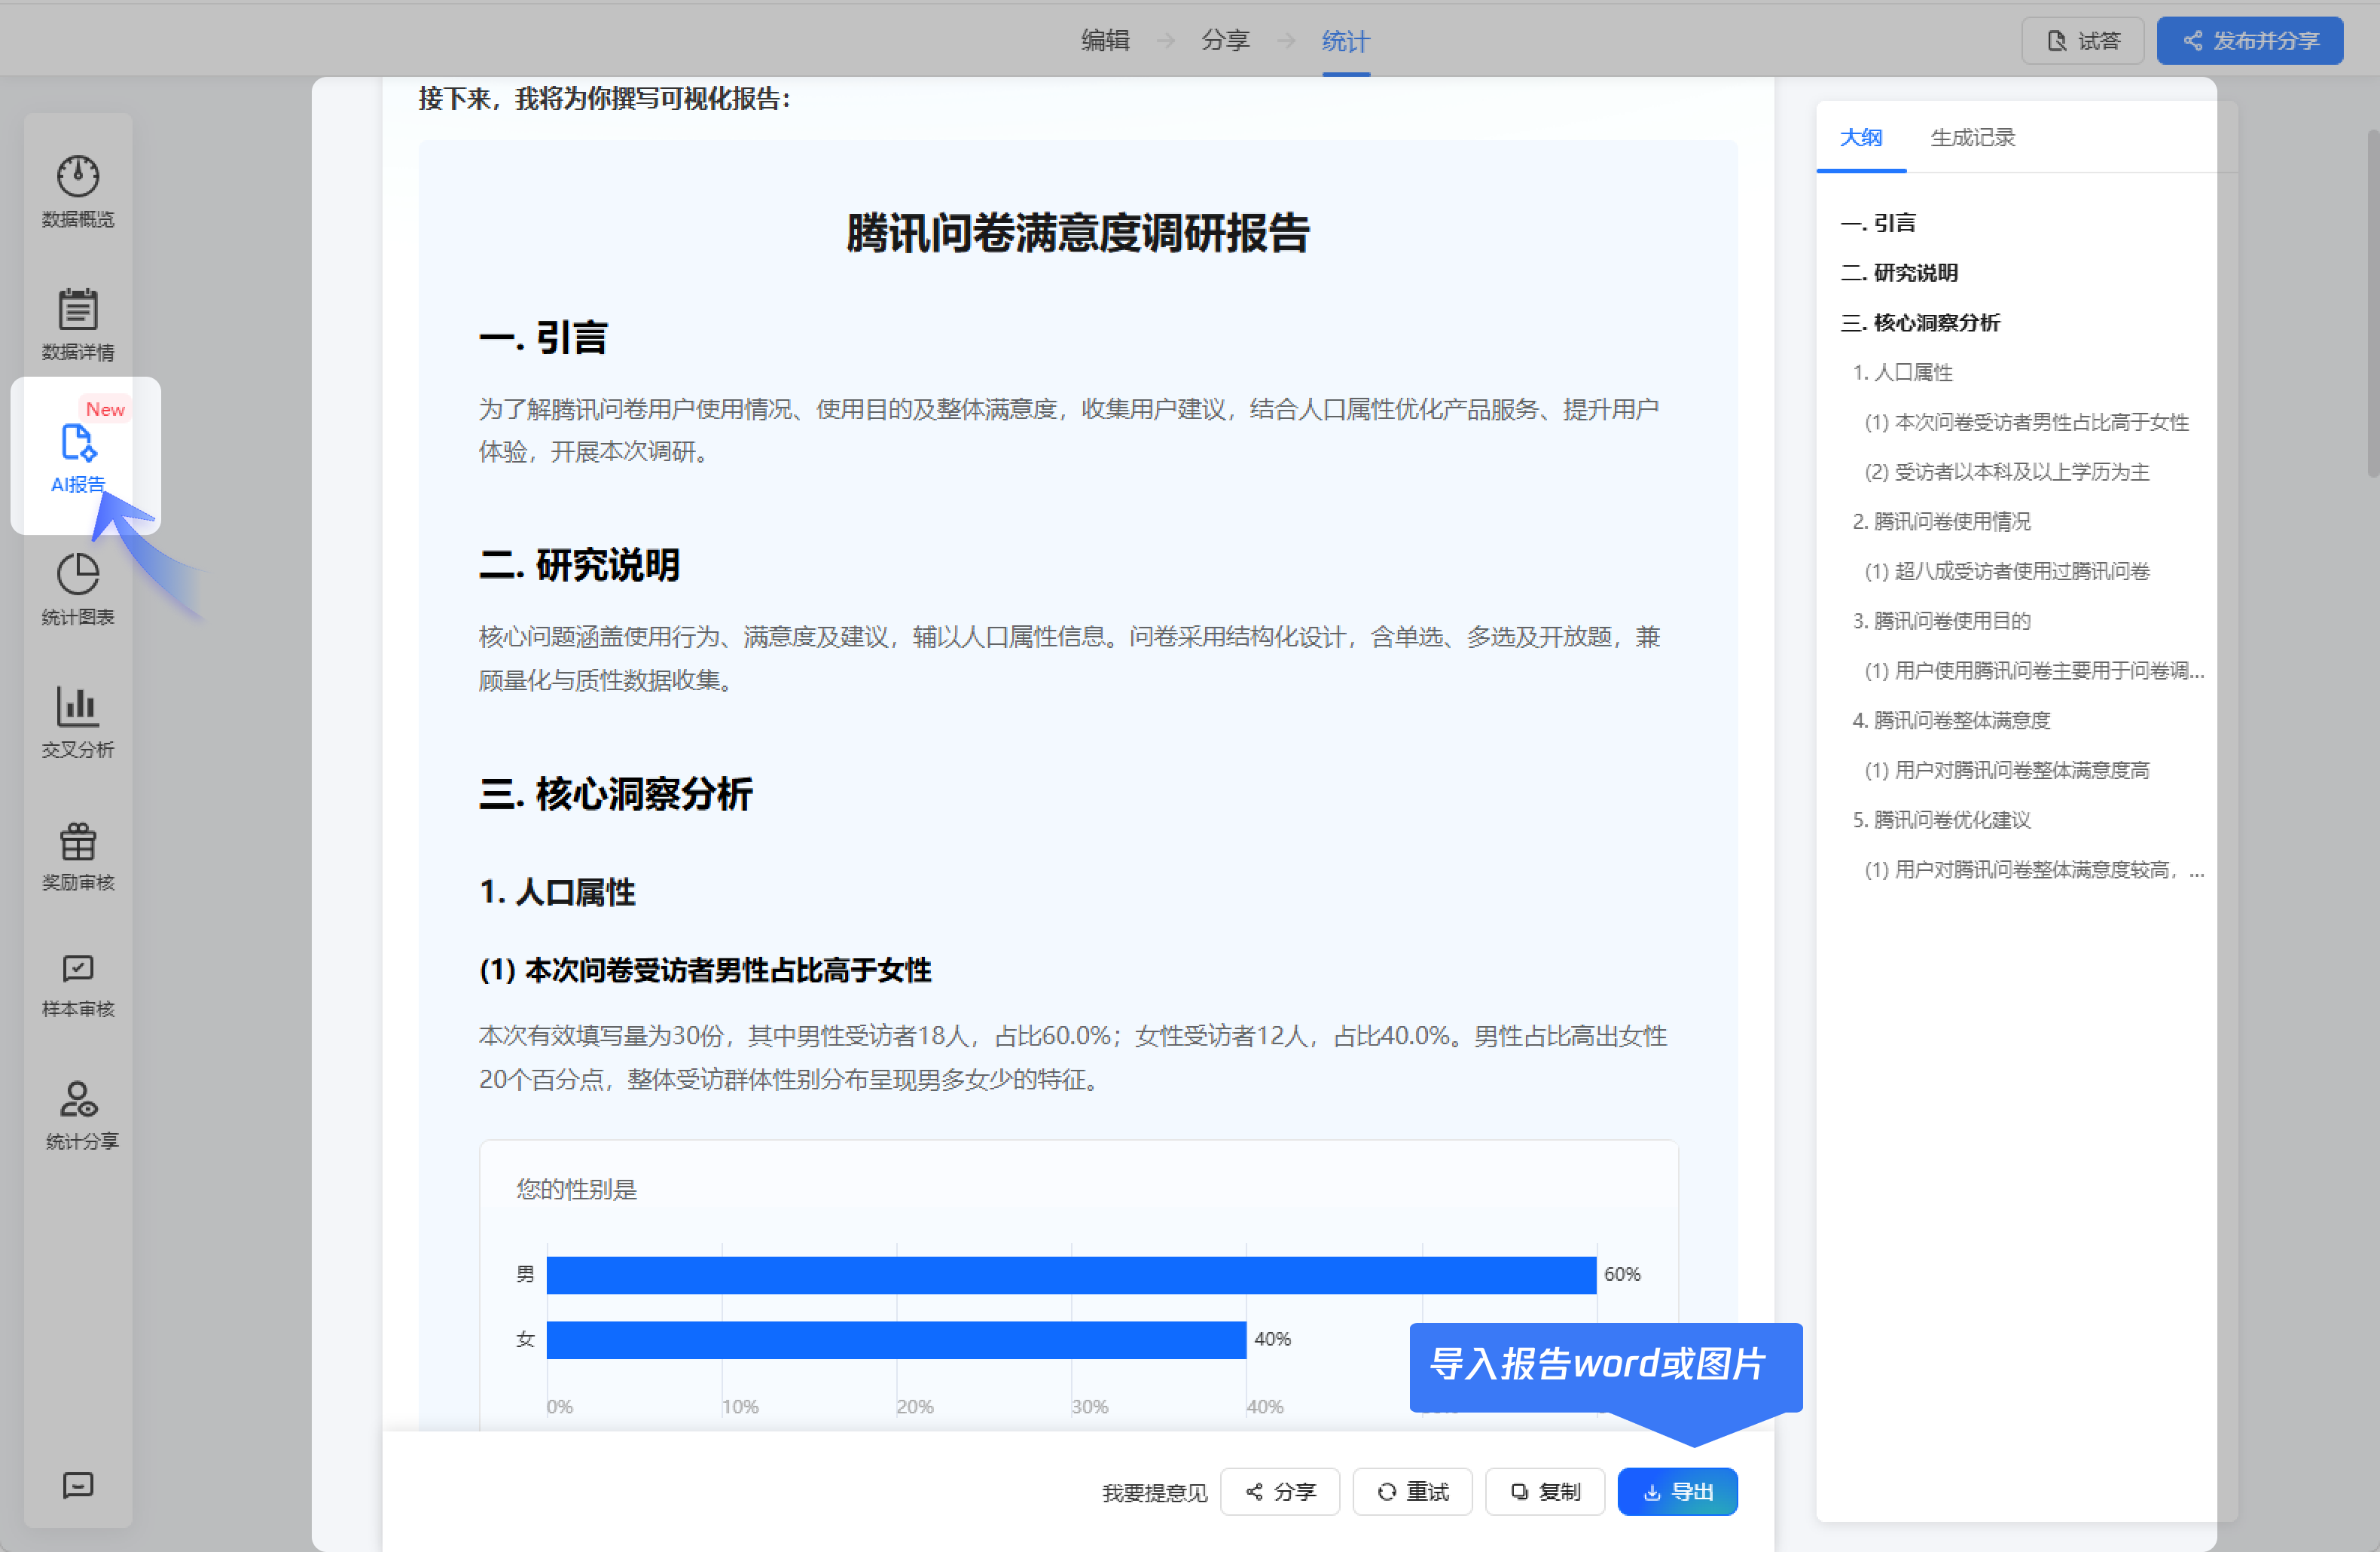Click the 试答 button
This screenshot has width=2380, height=1552.
[2083, 41]
